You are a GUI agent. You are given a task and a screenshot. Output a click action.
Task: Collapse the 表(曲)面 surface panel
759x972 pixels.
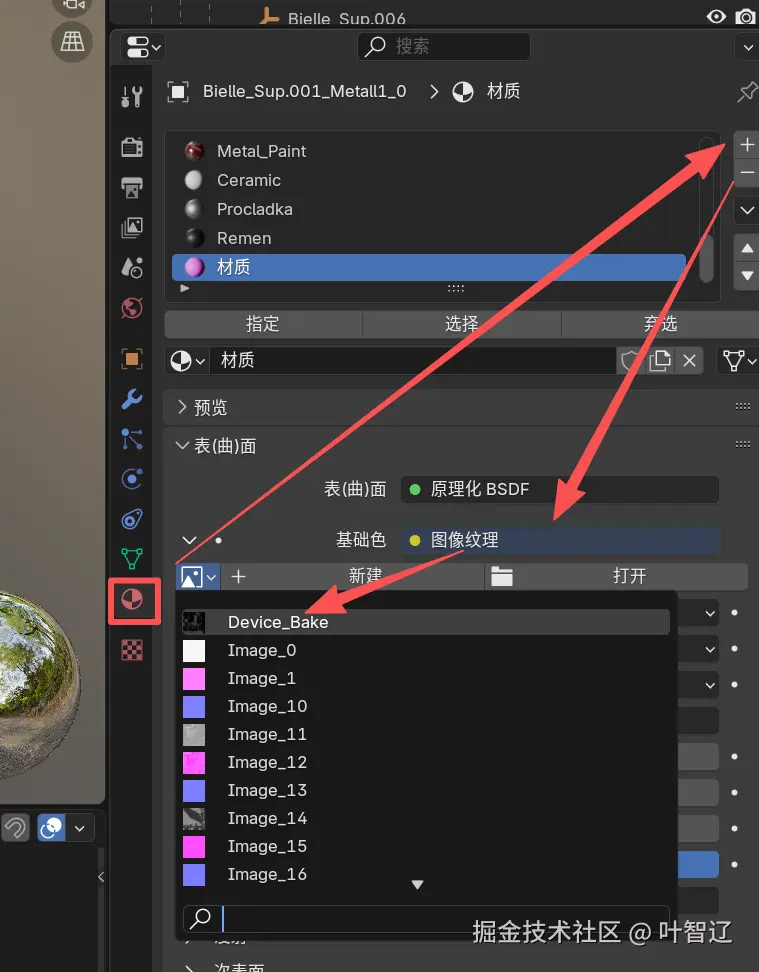click(x=216, y=446)
